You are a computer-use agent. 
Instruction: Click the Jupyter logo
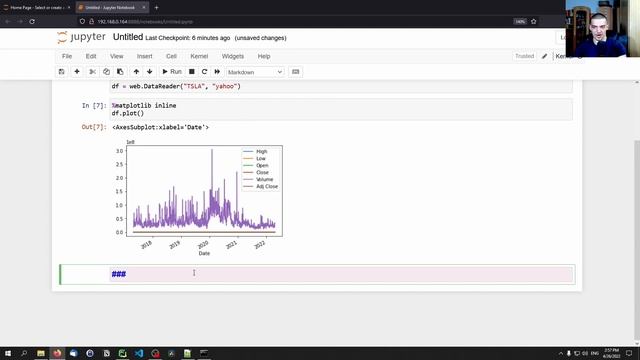[81, 37]
